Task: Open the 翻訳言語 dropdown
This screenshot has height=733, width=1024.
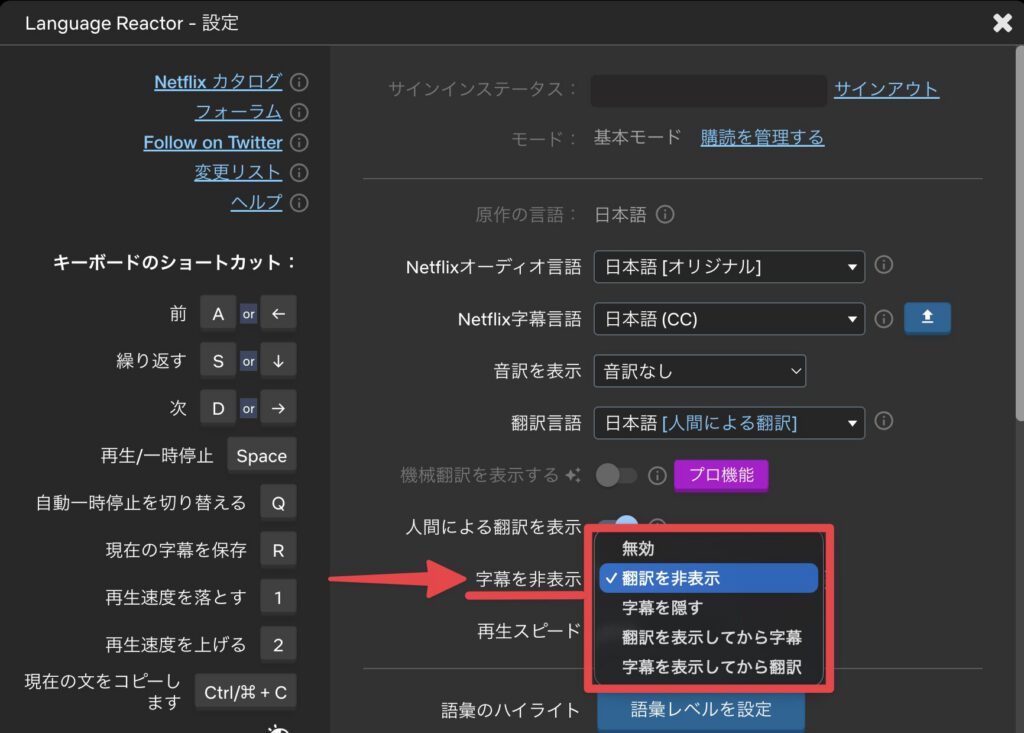Action: click(x=728, y=422)
